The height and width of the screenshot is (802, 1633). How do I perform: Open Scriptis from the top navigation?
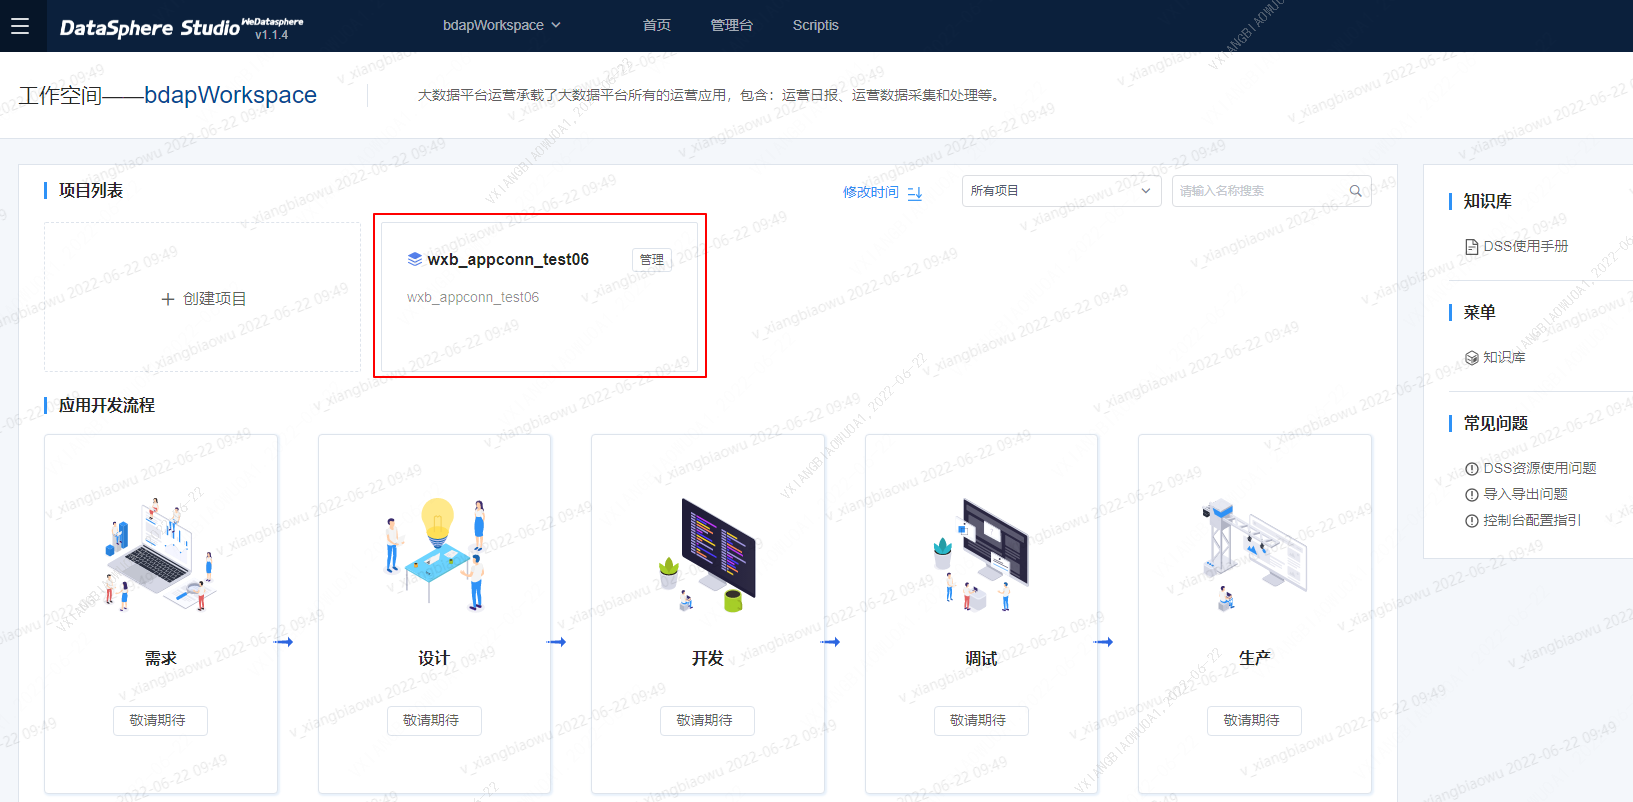click(815, 25)
